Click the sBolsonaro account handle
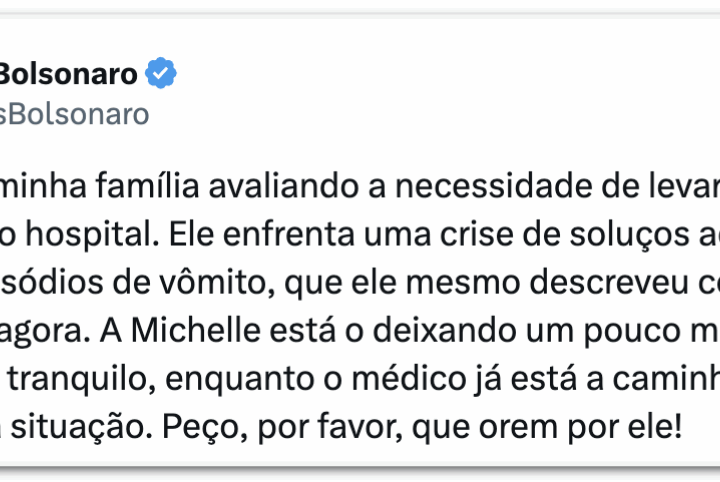 coord(74,113)
